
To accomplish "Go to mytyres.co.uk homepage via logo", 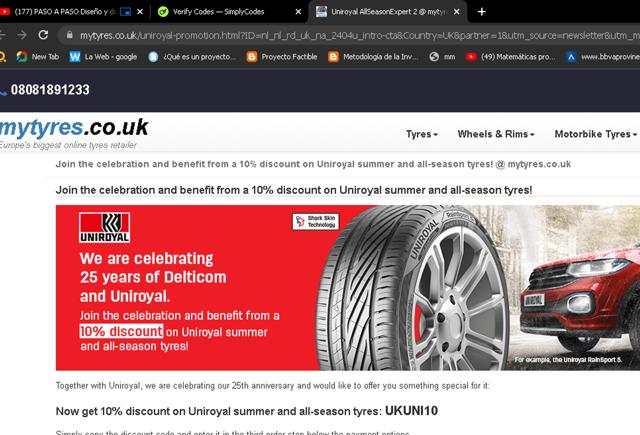I will click(74, 128).
